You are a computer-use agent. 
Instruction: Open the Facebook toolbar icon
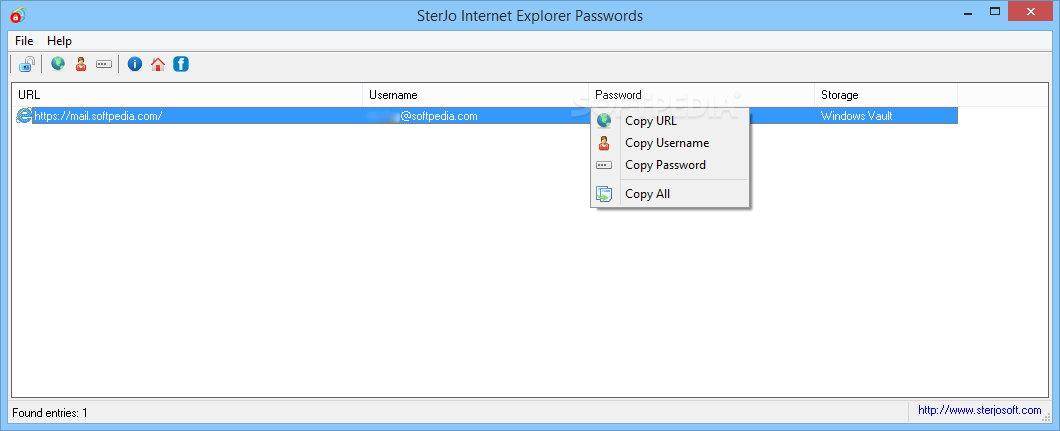(x=180, y=64)
